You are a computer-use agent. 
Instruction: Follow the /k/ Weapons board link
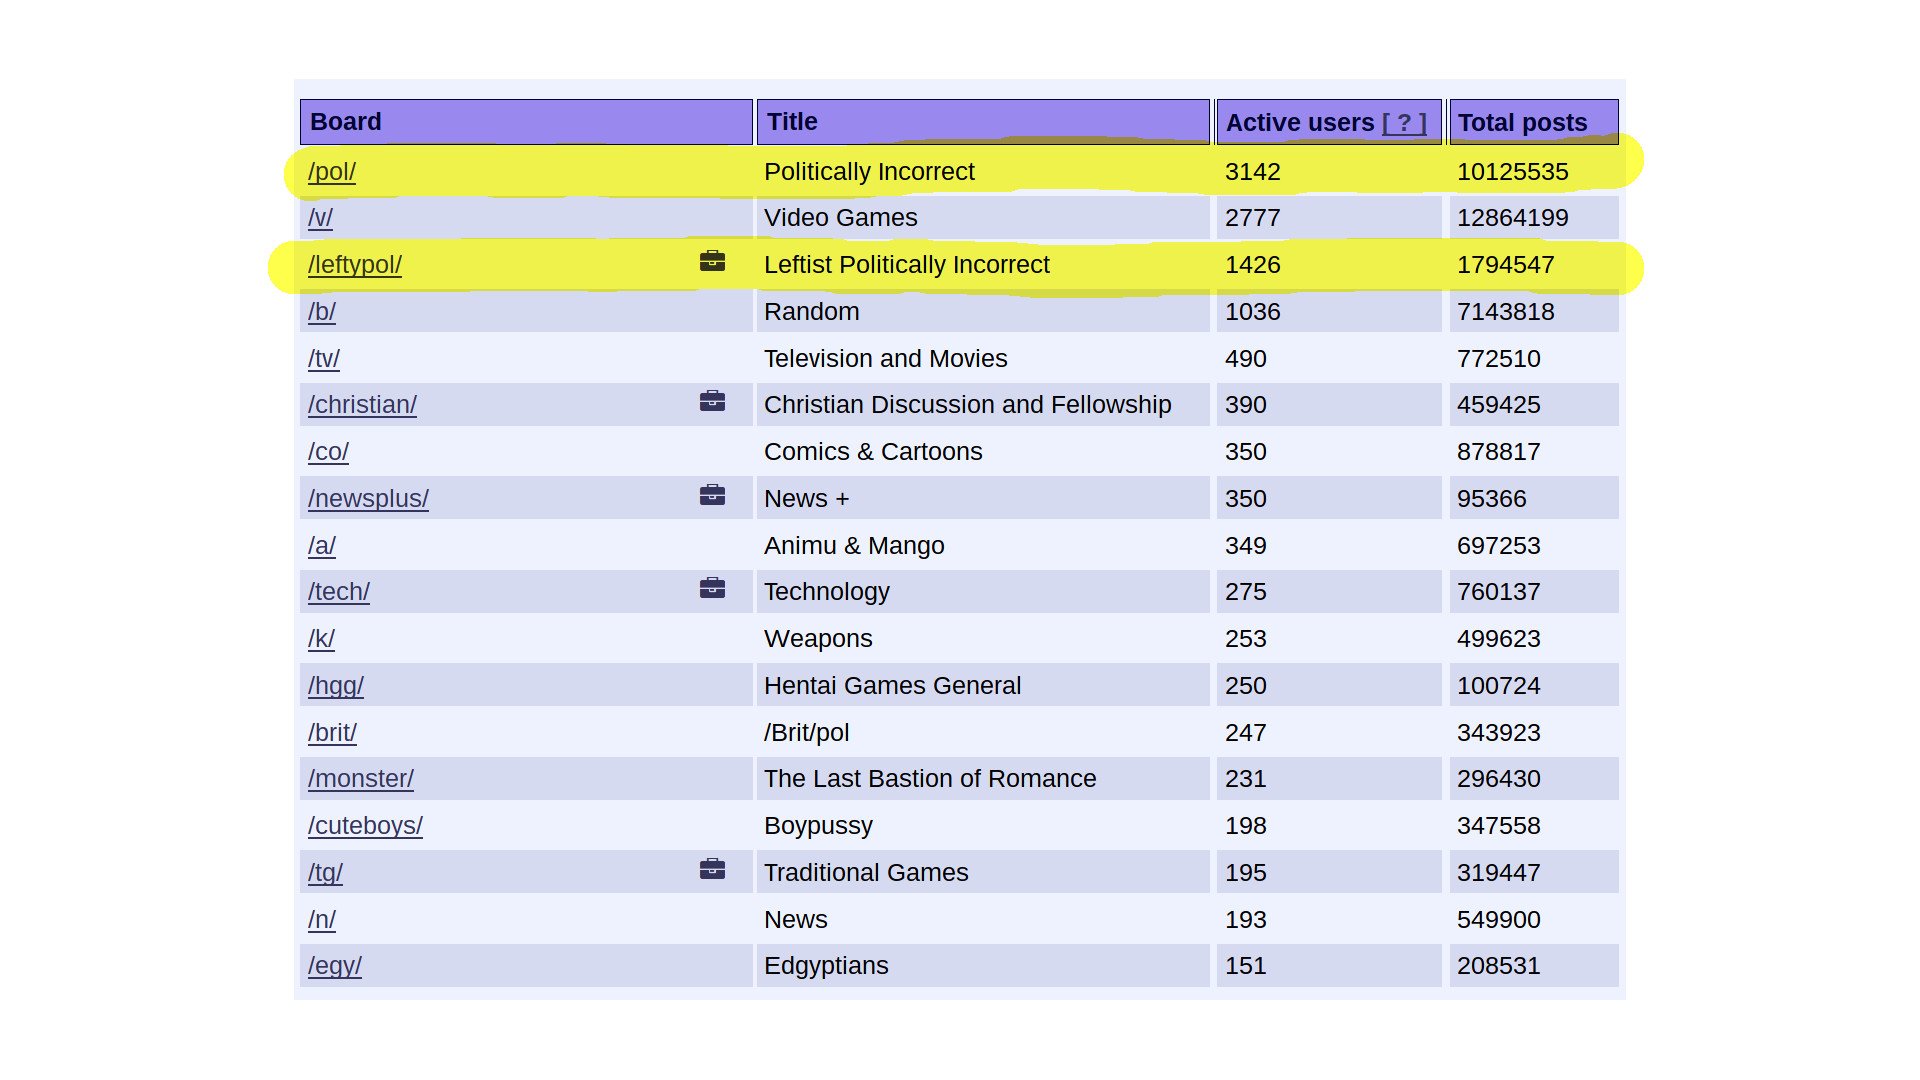click(321, 639)
